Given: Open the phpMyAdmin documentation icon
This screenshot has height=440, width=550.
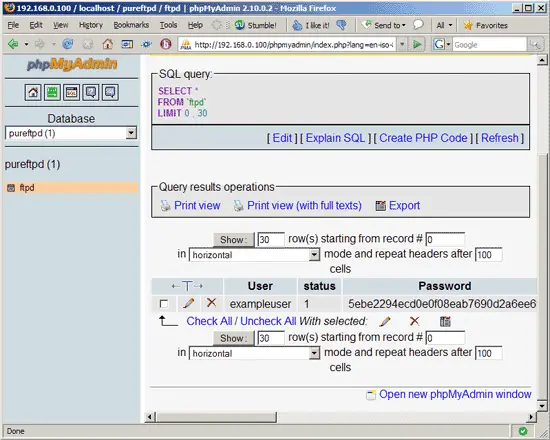Looking at the screenshot, I should tap(91, 92).
